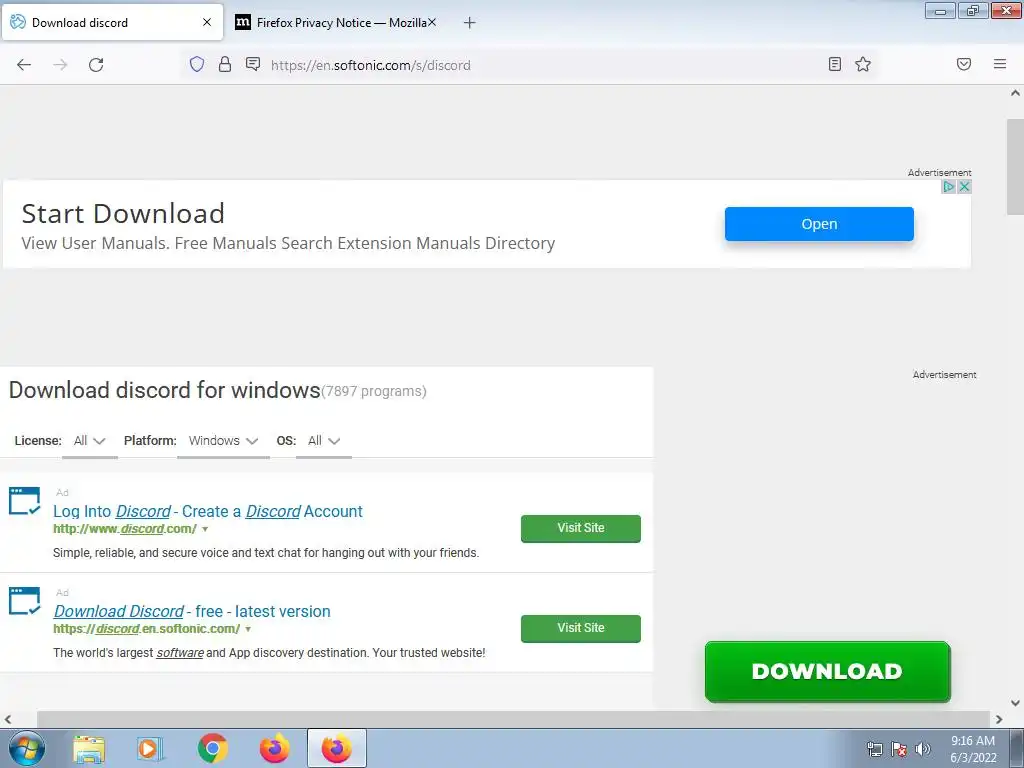Reload the page with the refresh icon
Image resolution: width=1024 pixels, height=768 pixels.
pos(96,65)
